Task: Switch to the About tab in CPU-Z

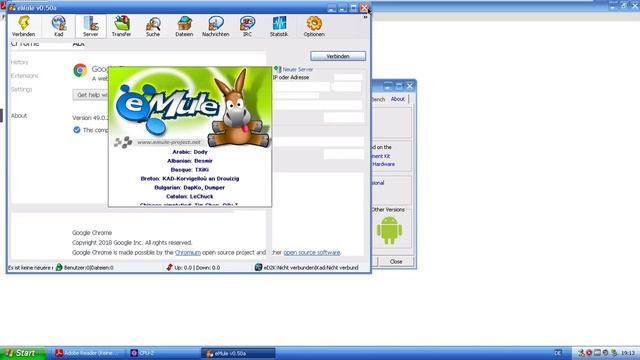Action: (x=398, y=99)
